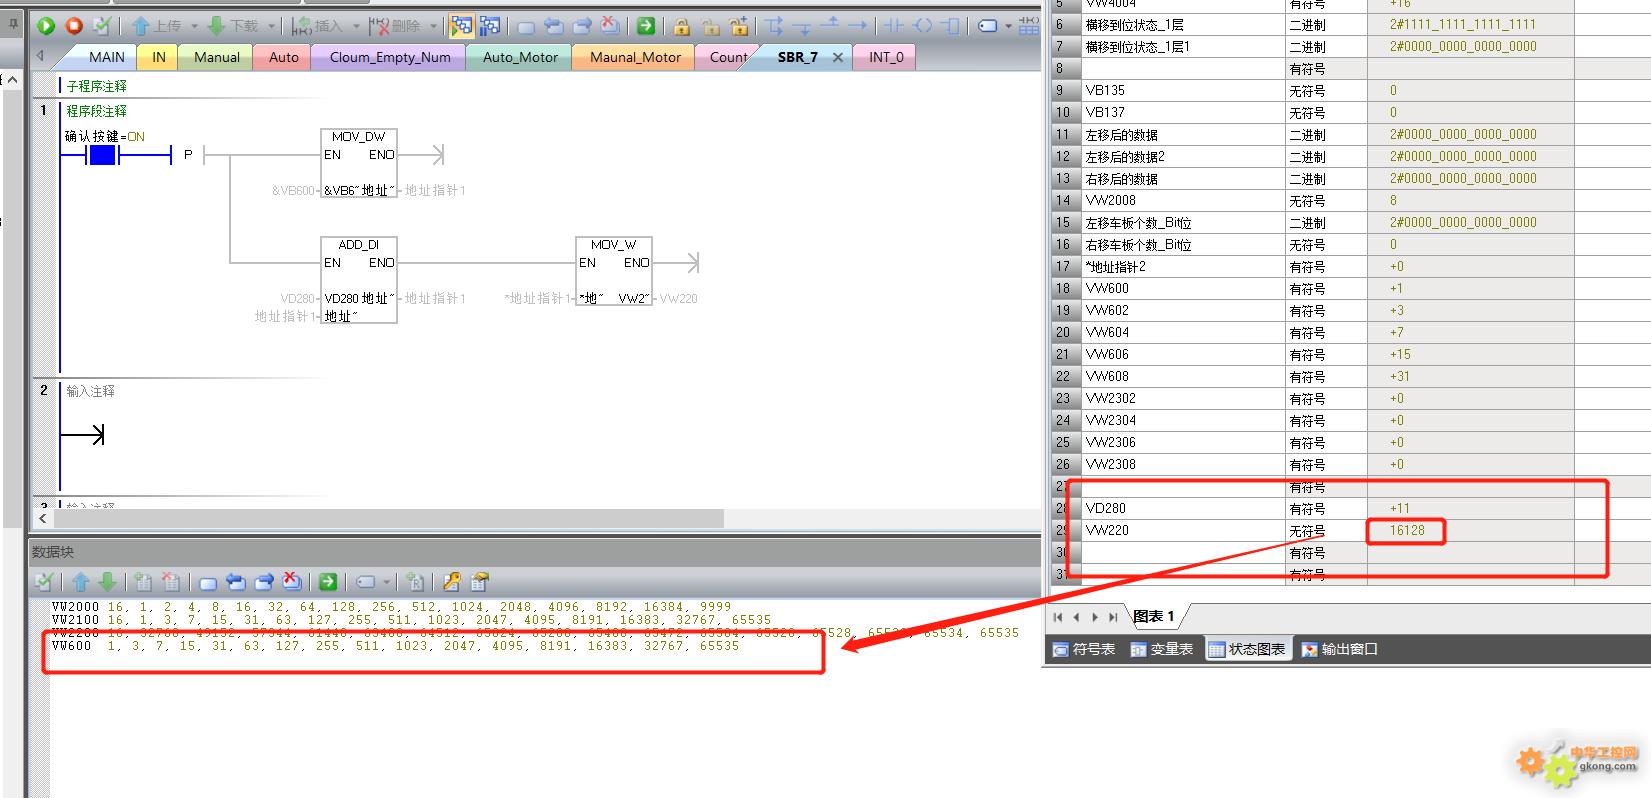Toggle the program status monitoring icon
1651x798 pixels.
(x=461, y=26)
